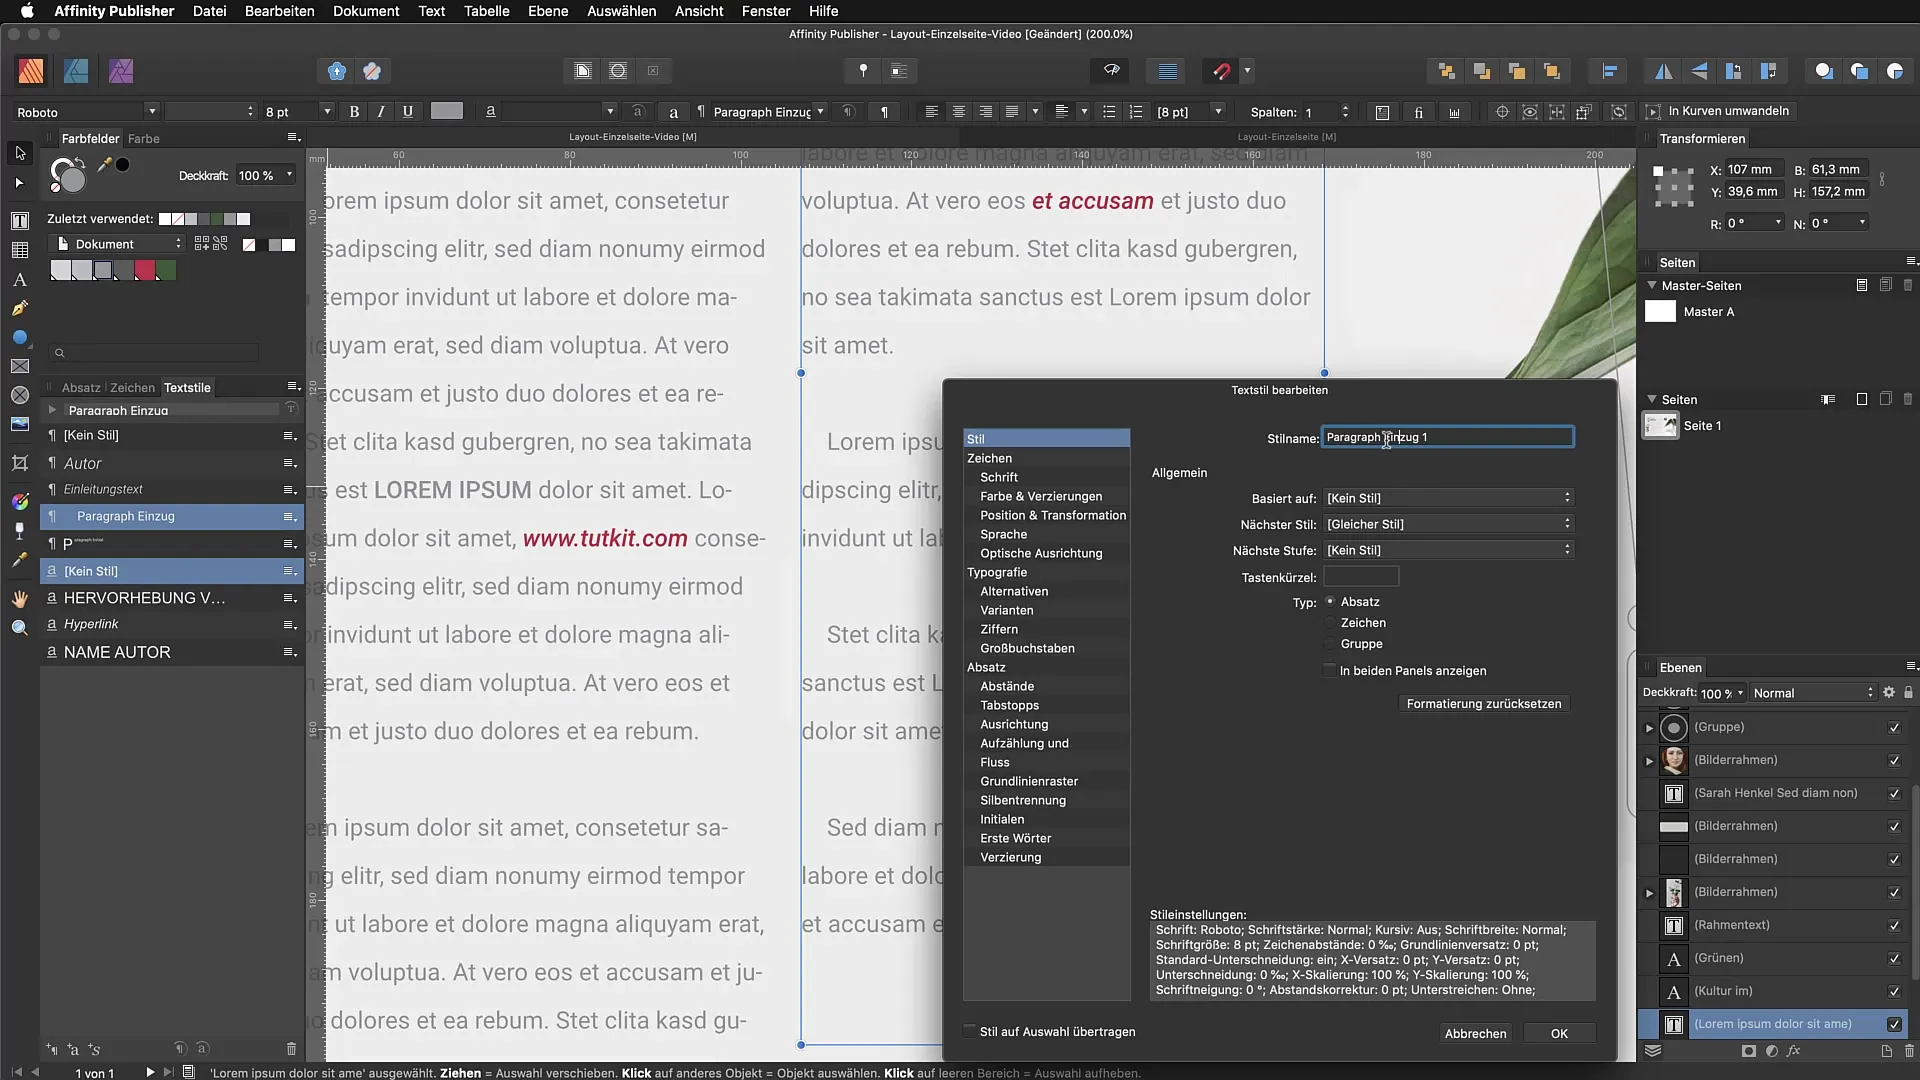The width and height of the screenshot is (1920, 1080).
Task: Select Gruppe type radio button
Action: tap(1330, 643)
